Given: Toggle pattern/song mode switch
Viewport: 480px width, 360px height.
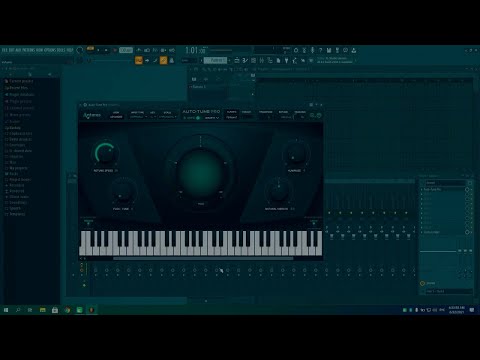Looking at the screenshot, I should [x=90, y=50].
